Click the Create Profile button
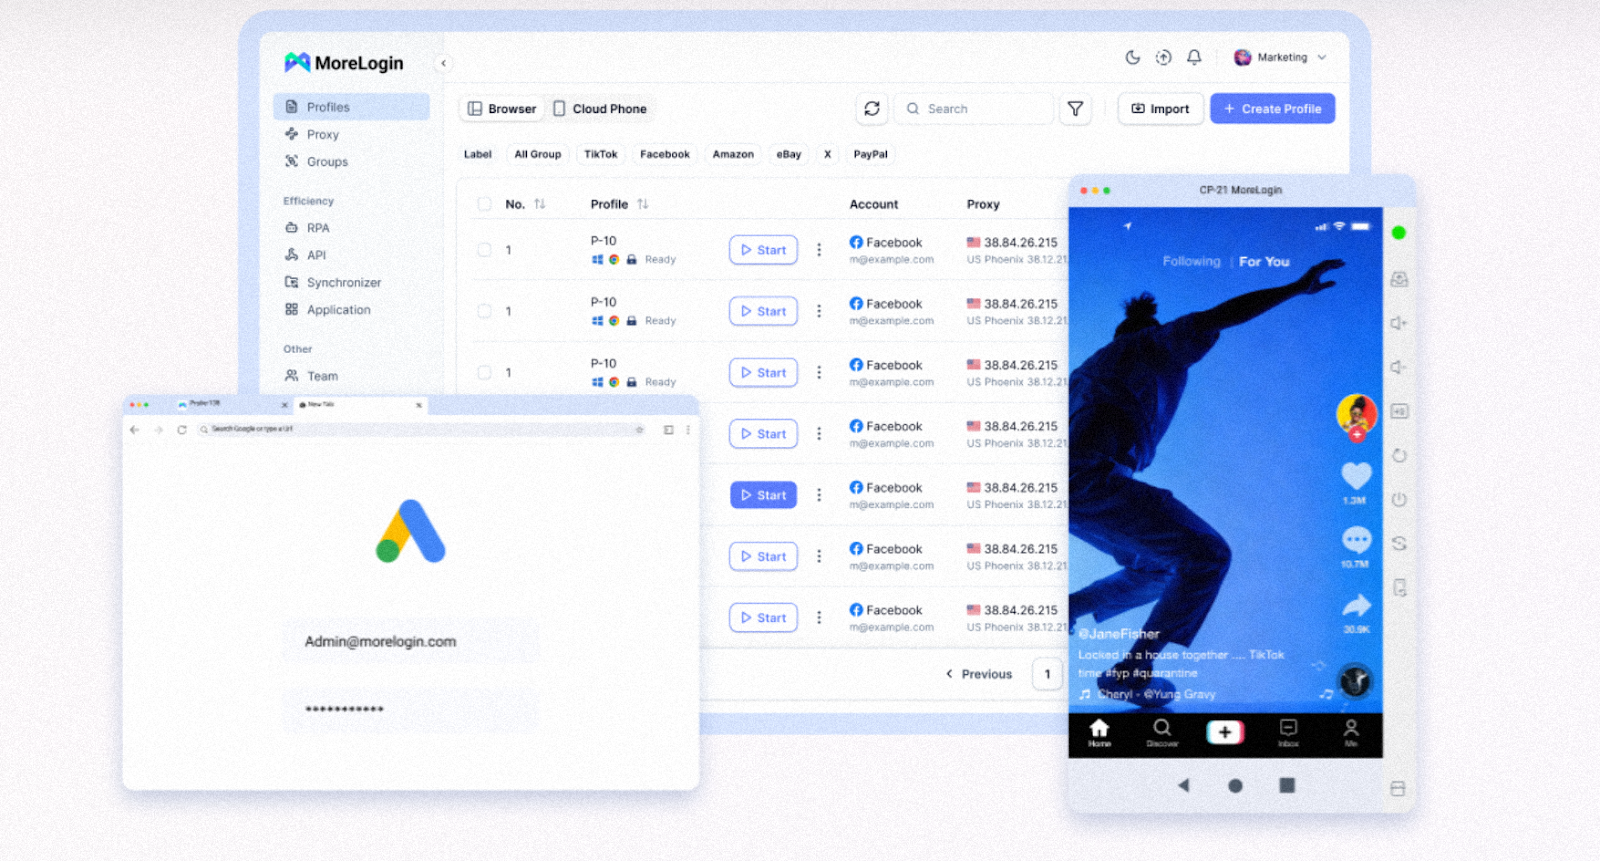The width and height of the screenshot is (1600, 861). click(x=1272, y=109)
